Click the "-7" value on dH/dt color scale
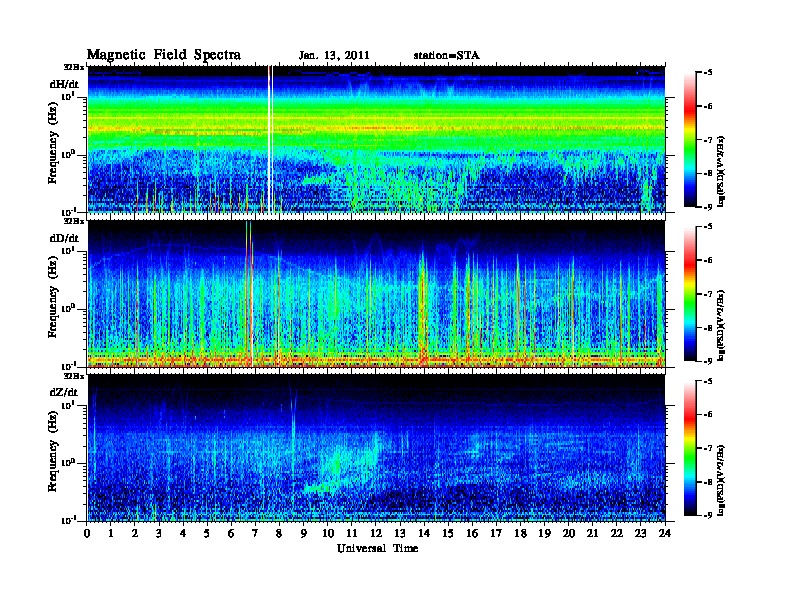792x612 pixels. click(708, 140)
